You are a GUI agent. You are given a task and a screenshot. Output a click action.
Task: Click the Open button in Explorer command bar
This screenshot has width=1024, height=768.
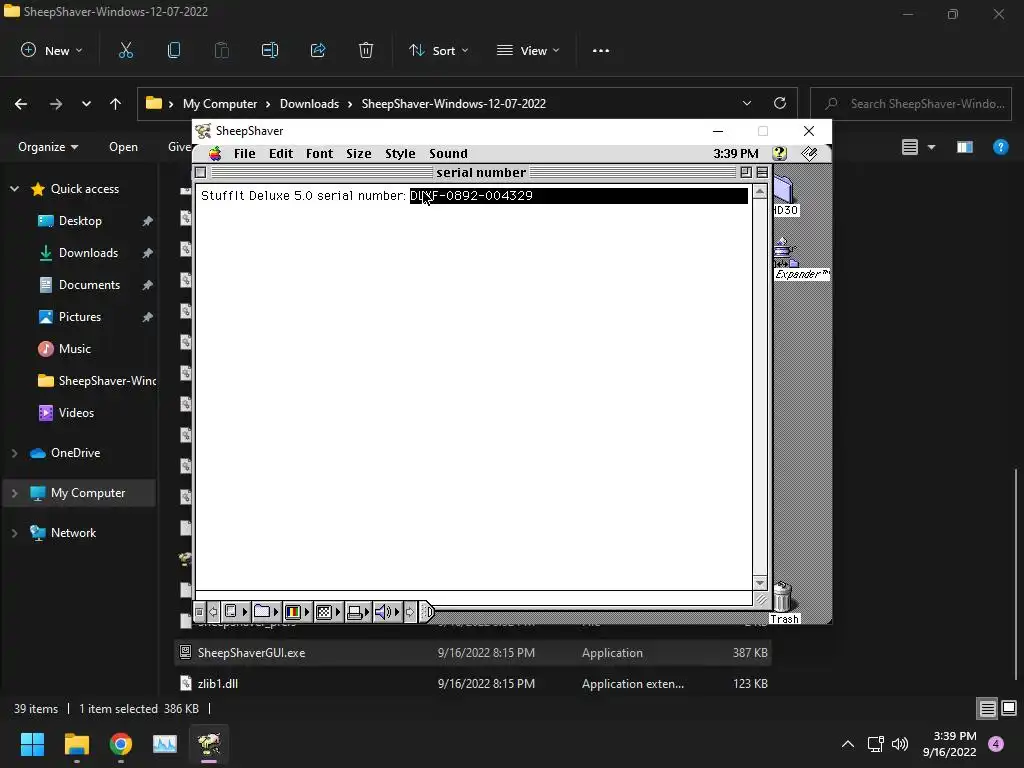point(123,147)
